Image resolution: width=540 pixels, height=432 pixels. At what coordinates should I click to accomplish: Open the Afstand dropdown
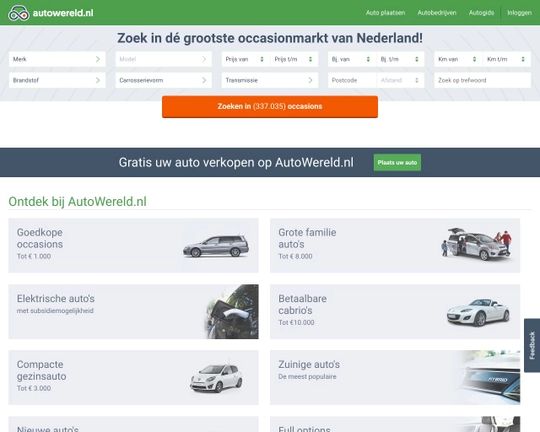(x=401, y=80)
